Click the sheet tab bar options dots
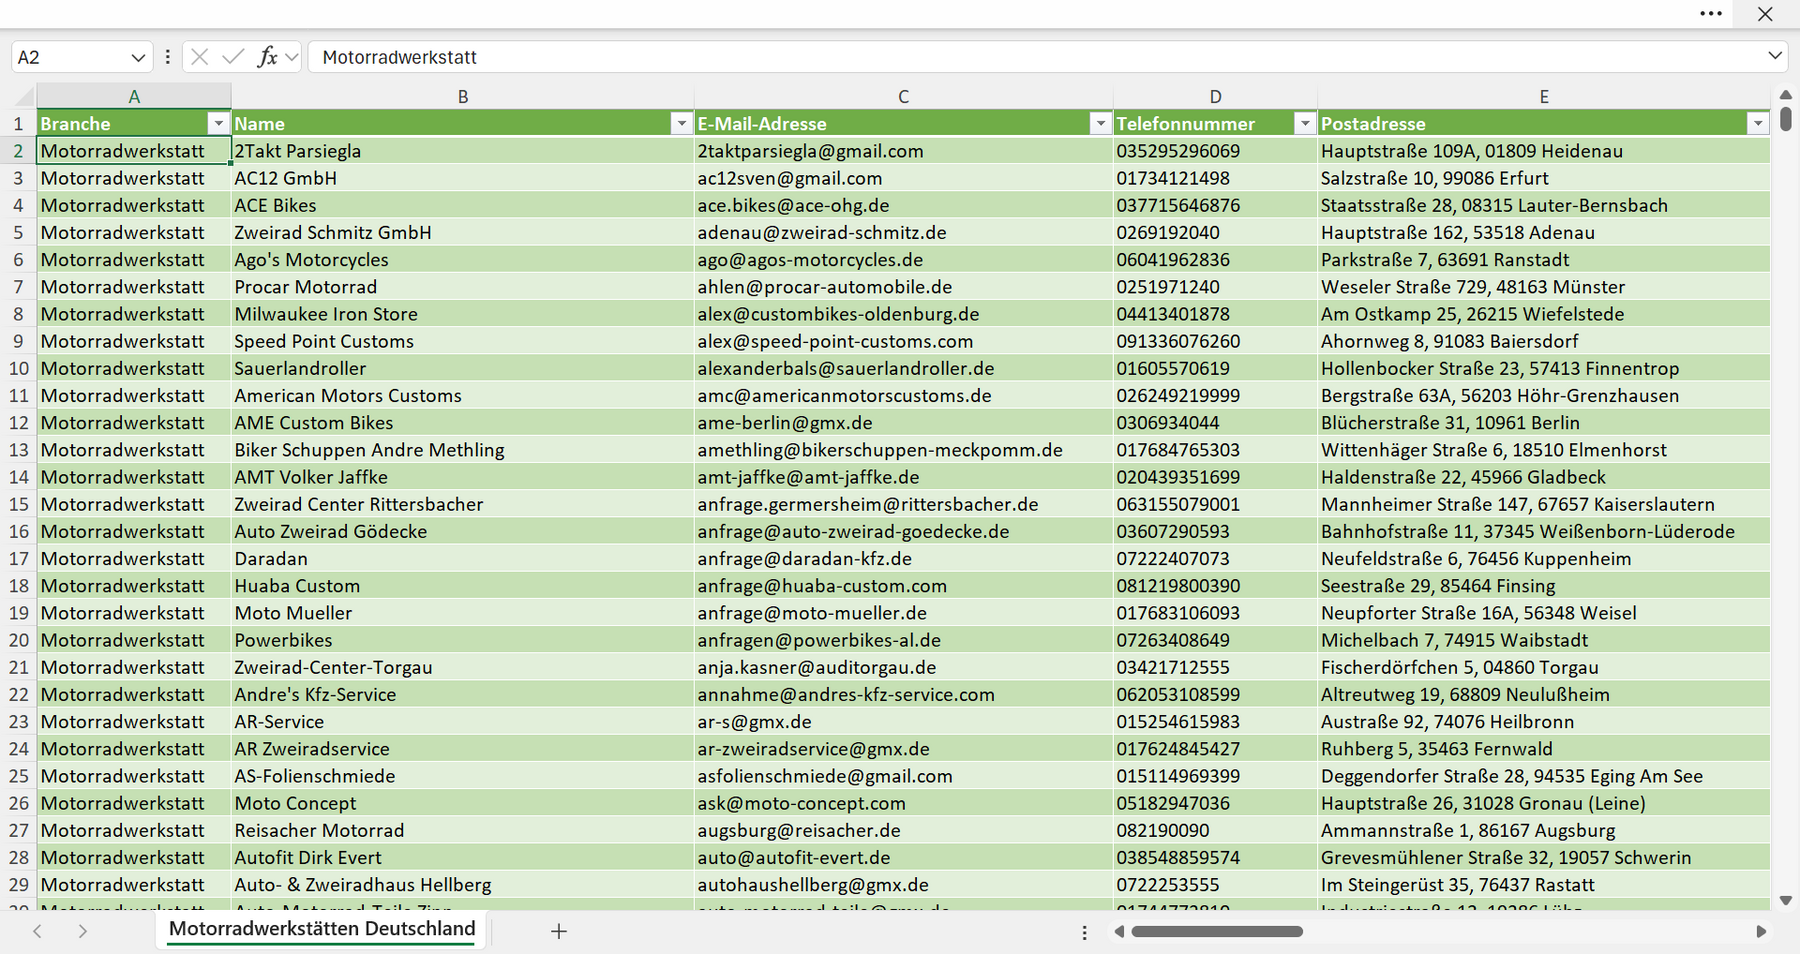Viewport: 1800px width, 954px height. click(1084, 932)
